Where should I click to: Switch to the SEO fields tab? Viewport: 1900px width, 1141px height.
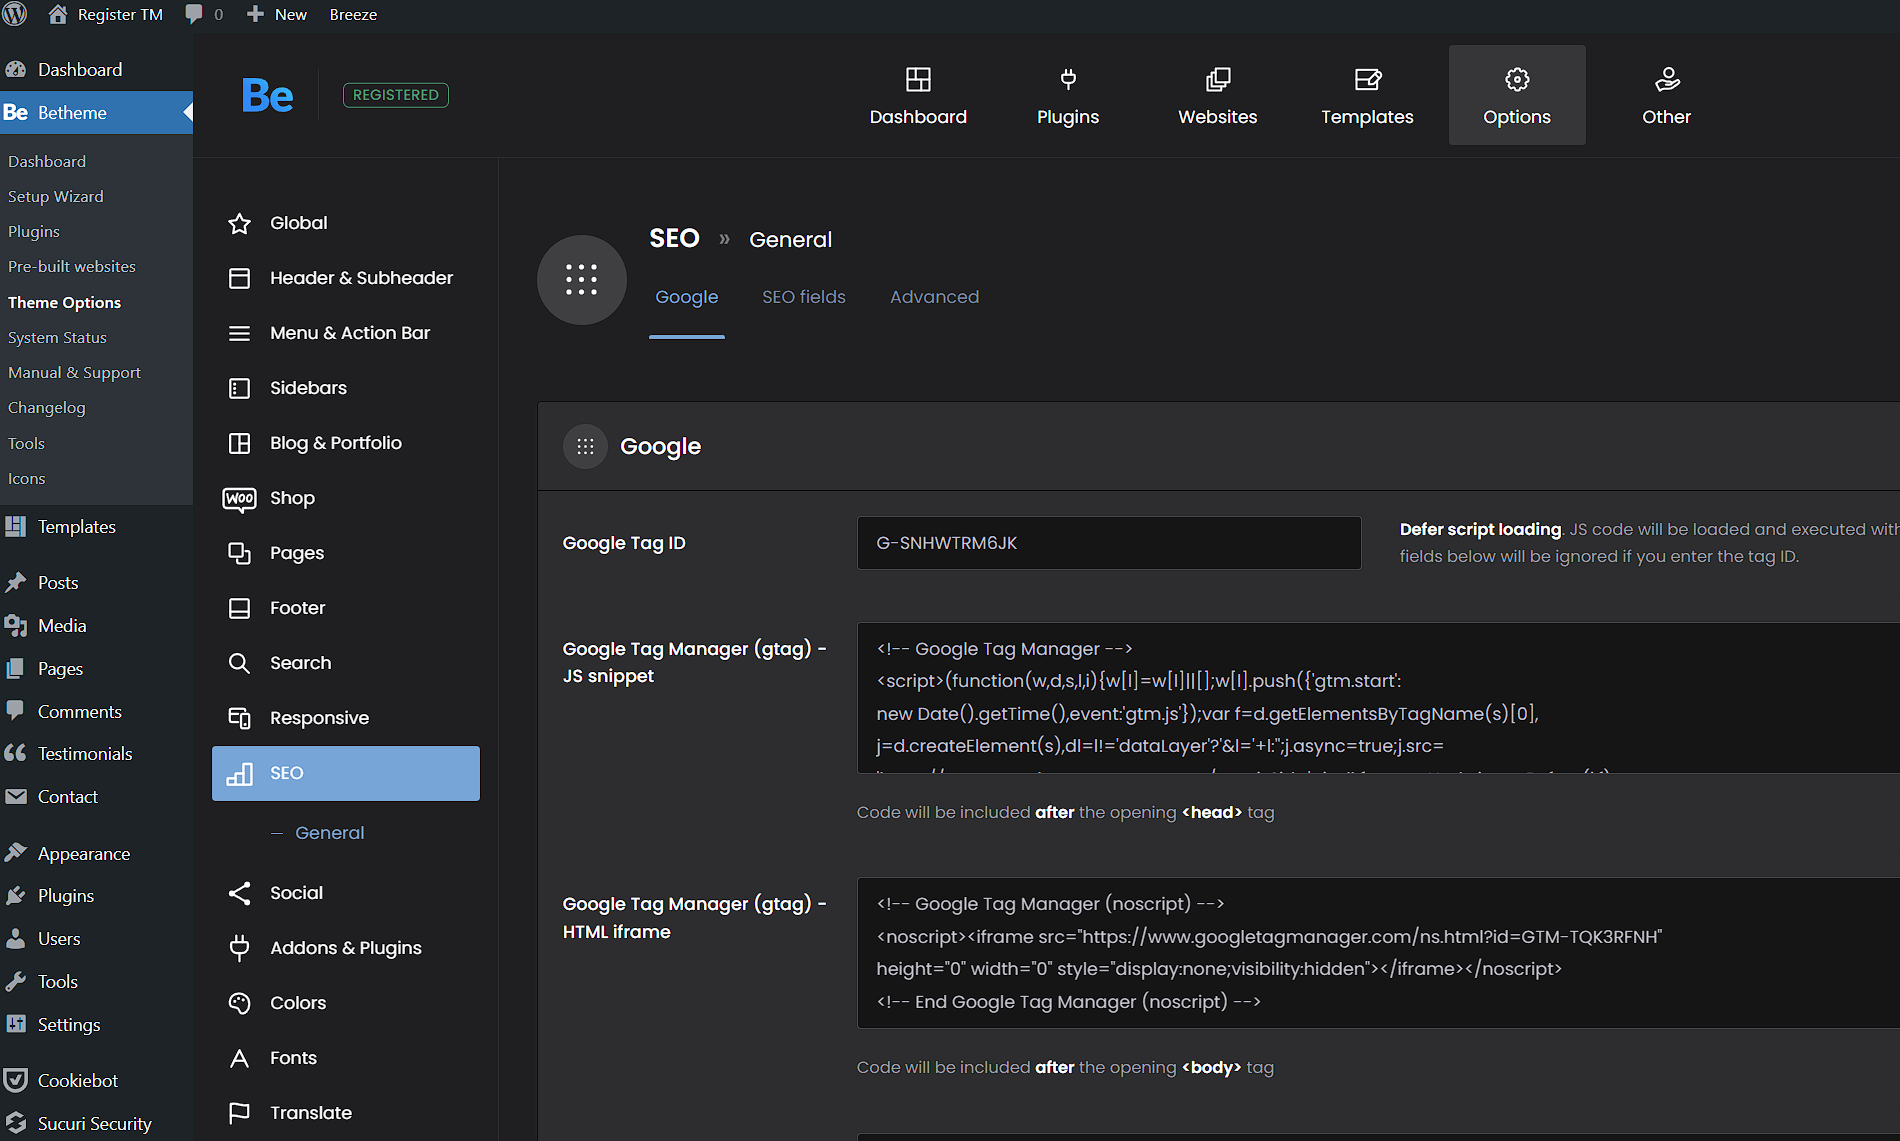pos(804,297)
